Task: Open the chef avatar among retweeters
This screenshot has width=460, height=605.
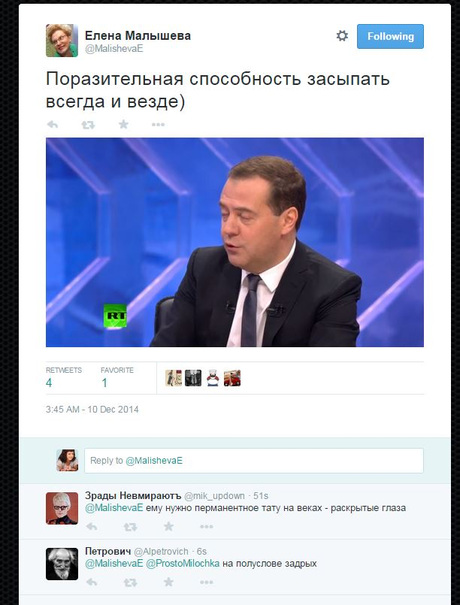Action: pos(213,378)
